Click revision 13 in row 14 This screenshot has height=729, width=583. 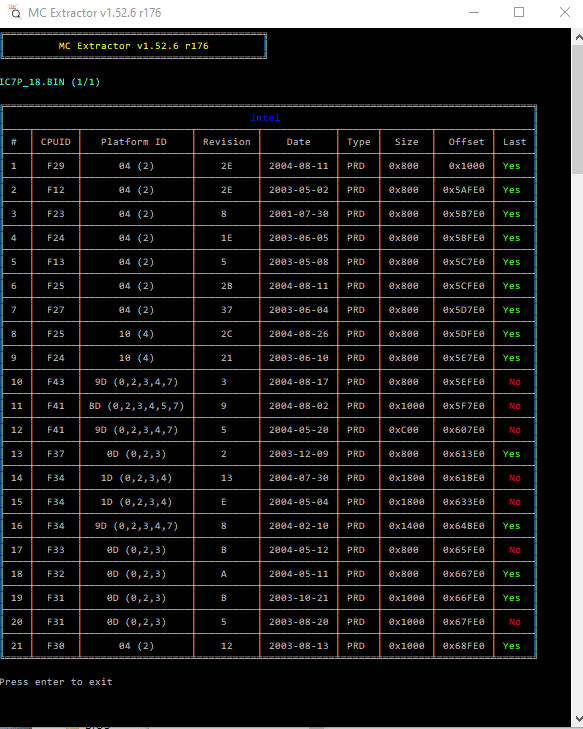point(226,478)
